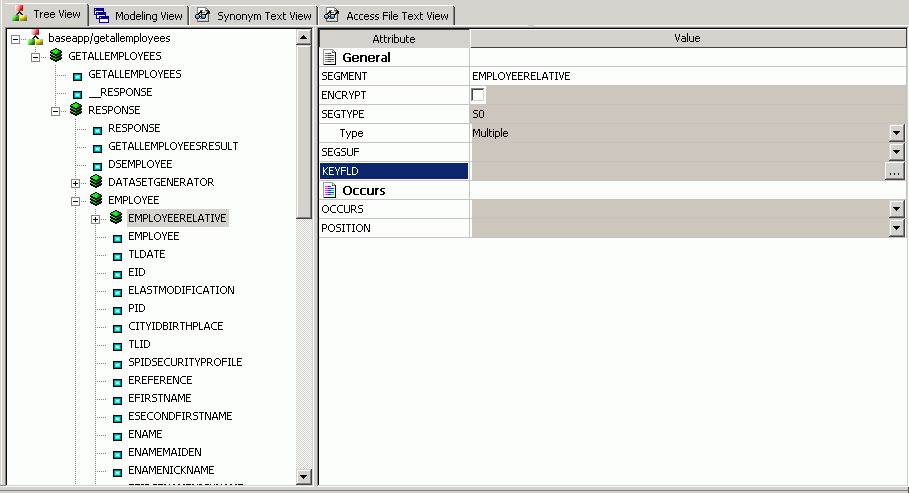Open the Synonym Text View tab

254,16
